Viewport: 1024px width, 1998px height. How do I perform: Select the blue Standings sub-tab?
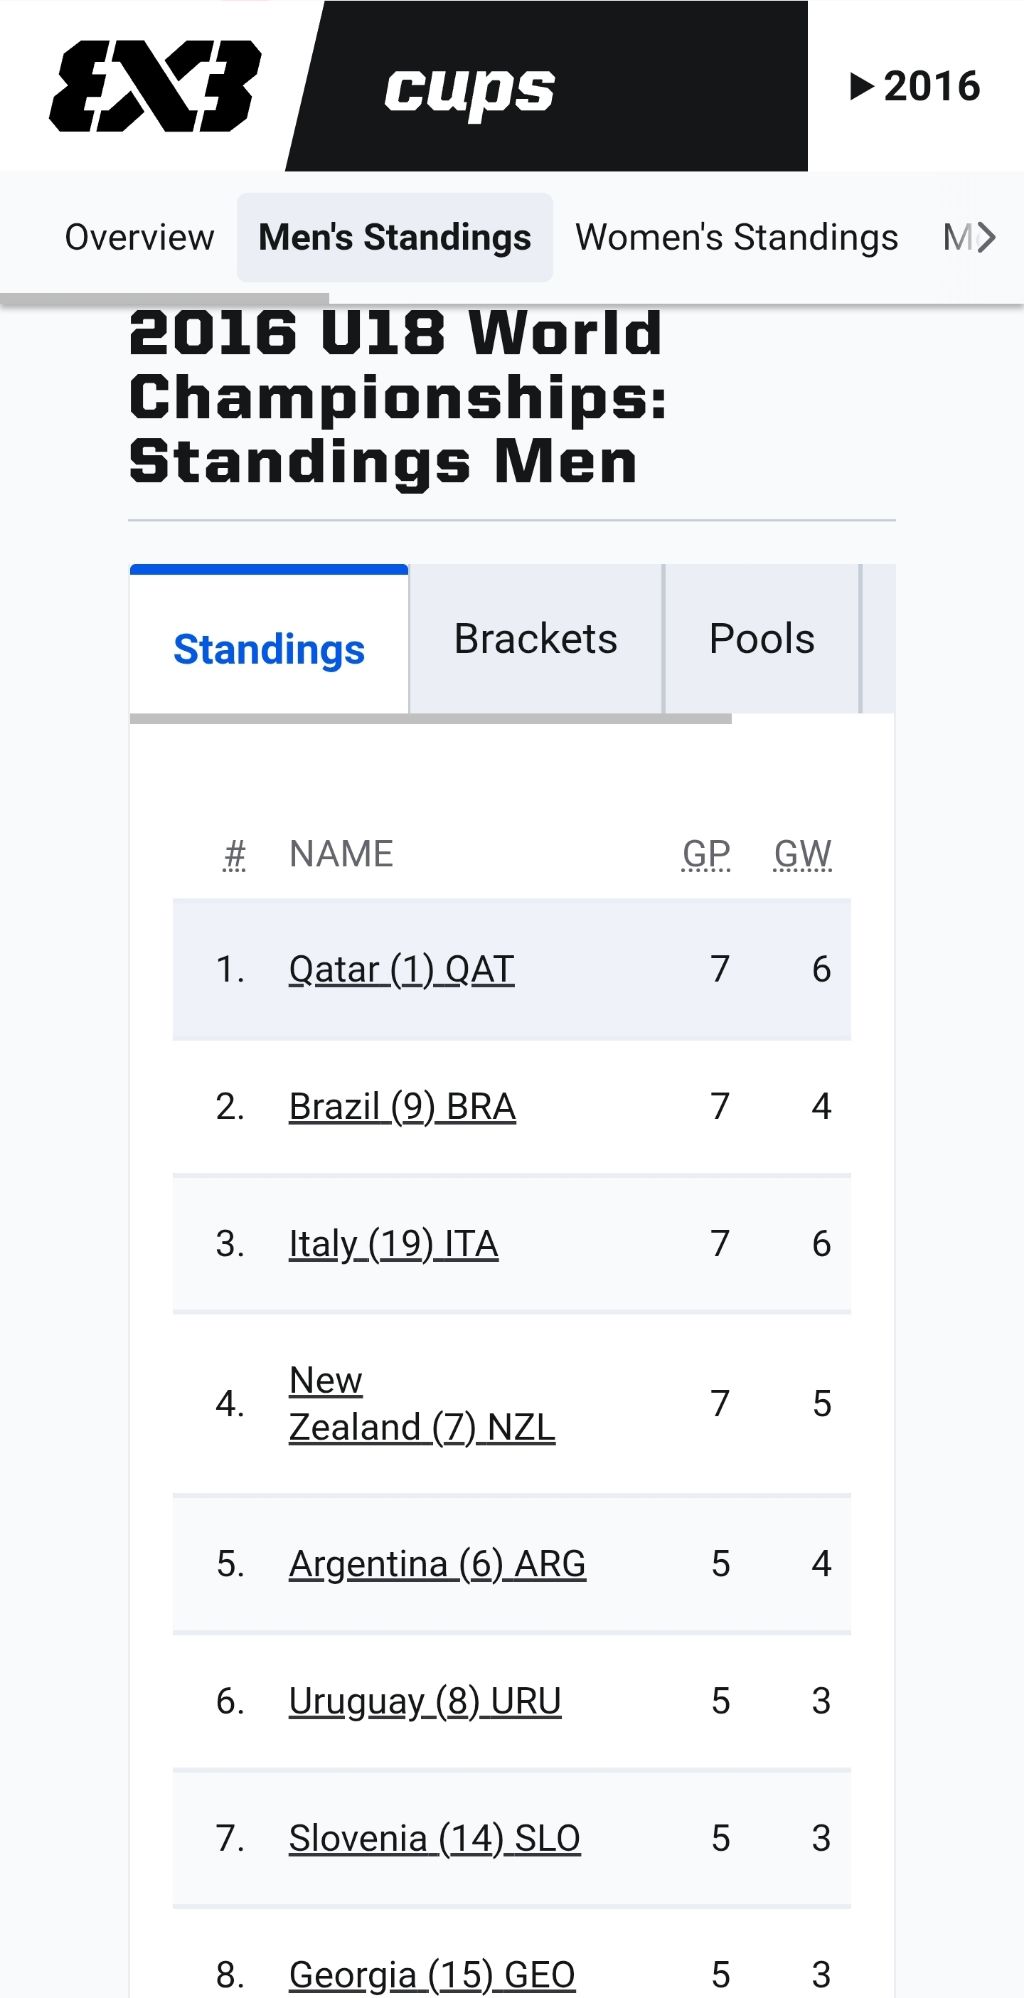269,649
